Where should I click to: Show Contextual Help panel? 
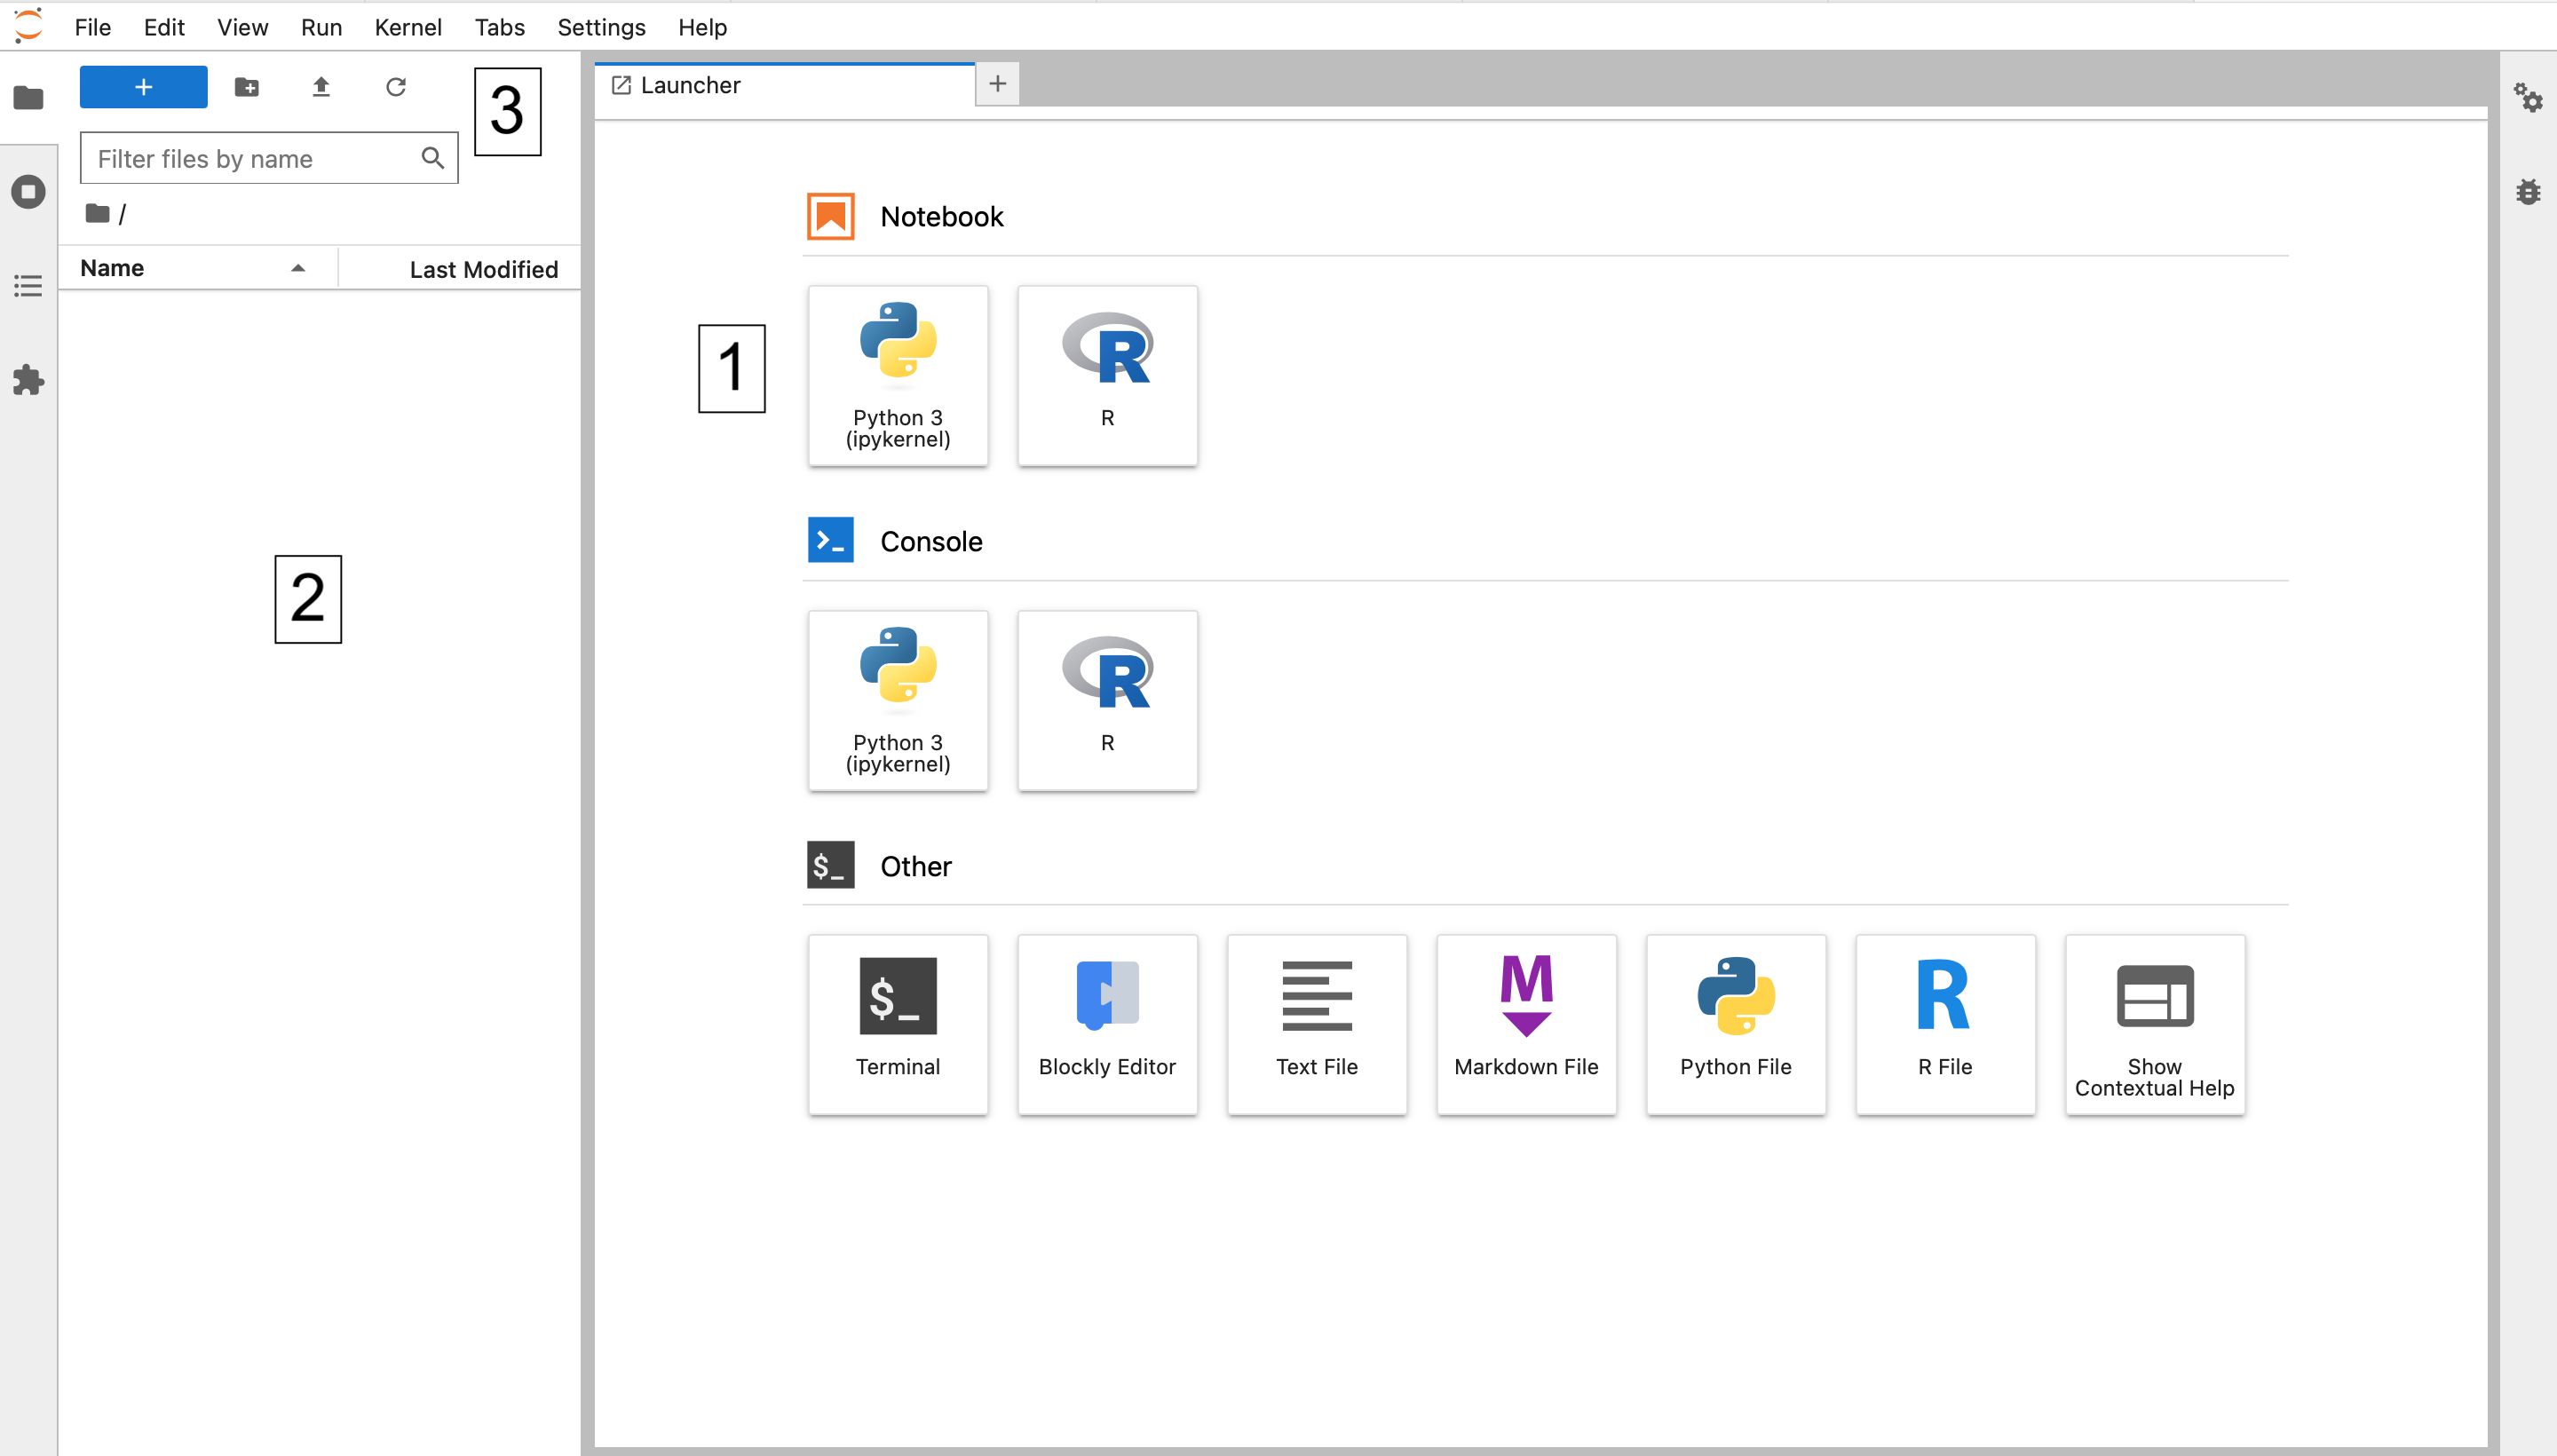[2155, 1024]
